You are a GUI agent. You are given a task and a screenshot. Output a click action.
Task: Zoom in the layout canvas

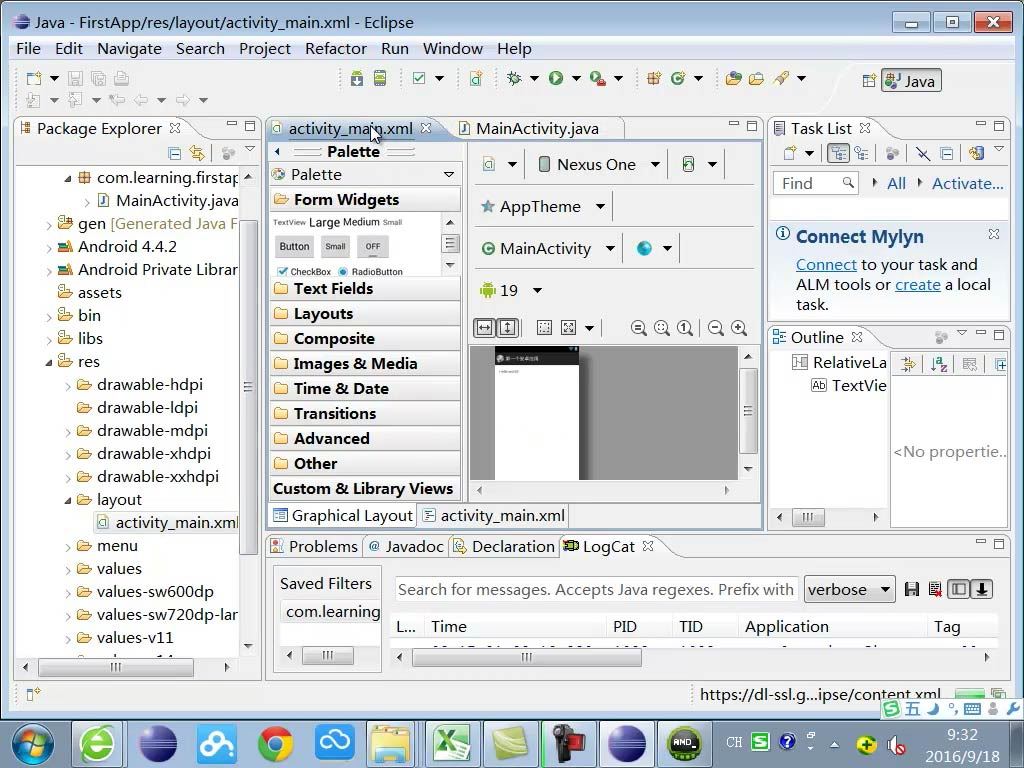coord(739,328)
